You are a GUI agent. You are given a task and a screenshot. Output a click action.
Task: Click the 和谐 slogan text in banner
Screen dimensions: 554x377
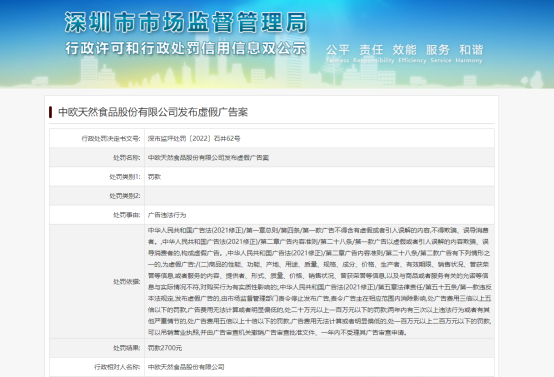click(x=471, y=50)
